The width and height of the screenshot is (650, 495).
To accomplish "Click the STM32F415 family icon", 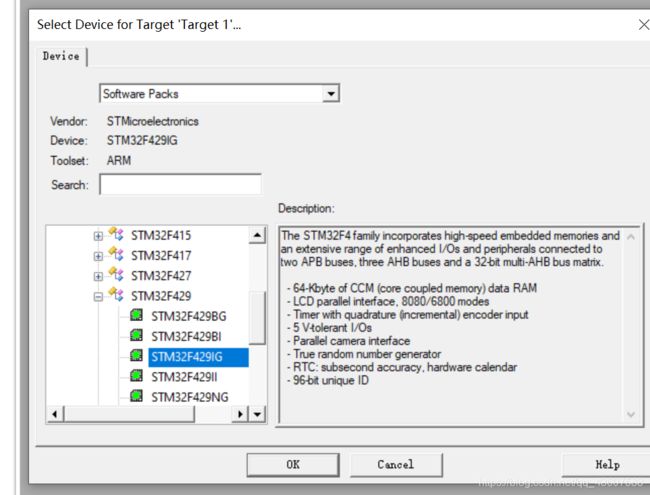I will click(116, 234).
